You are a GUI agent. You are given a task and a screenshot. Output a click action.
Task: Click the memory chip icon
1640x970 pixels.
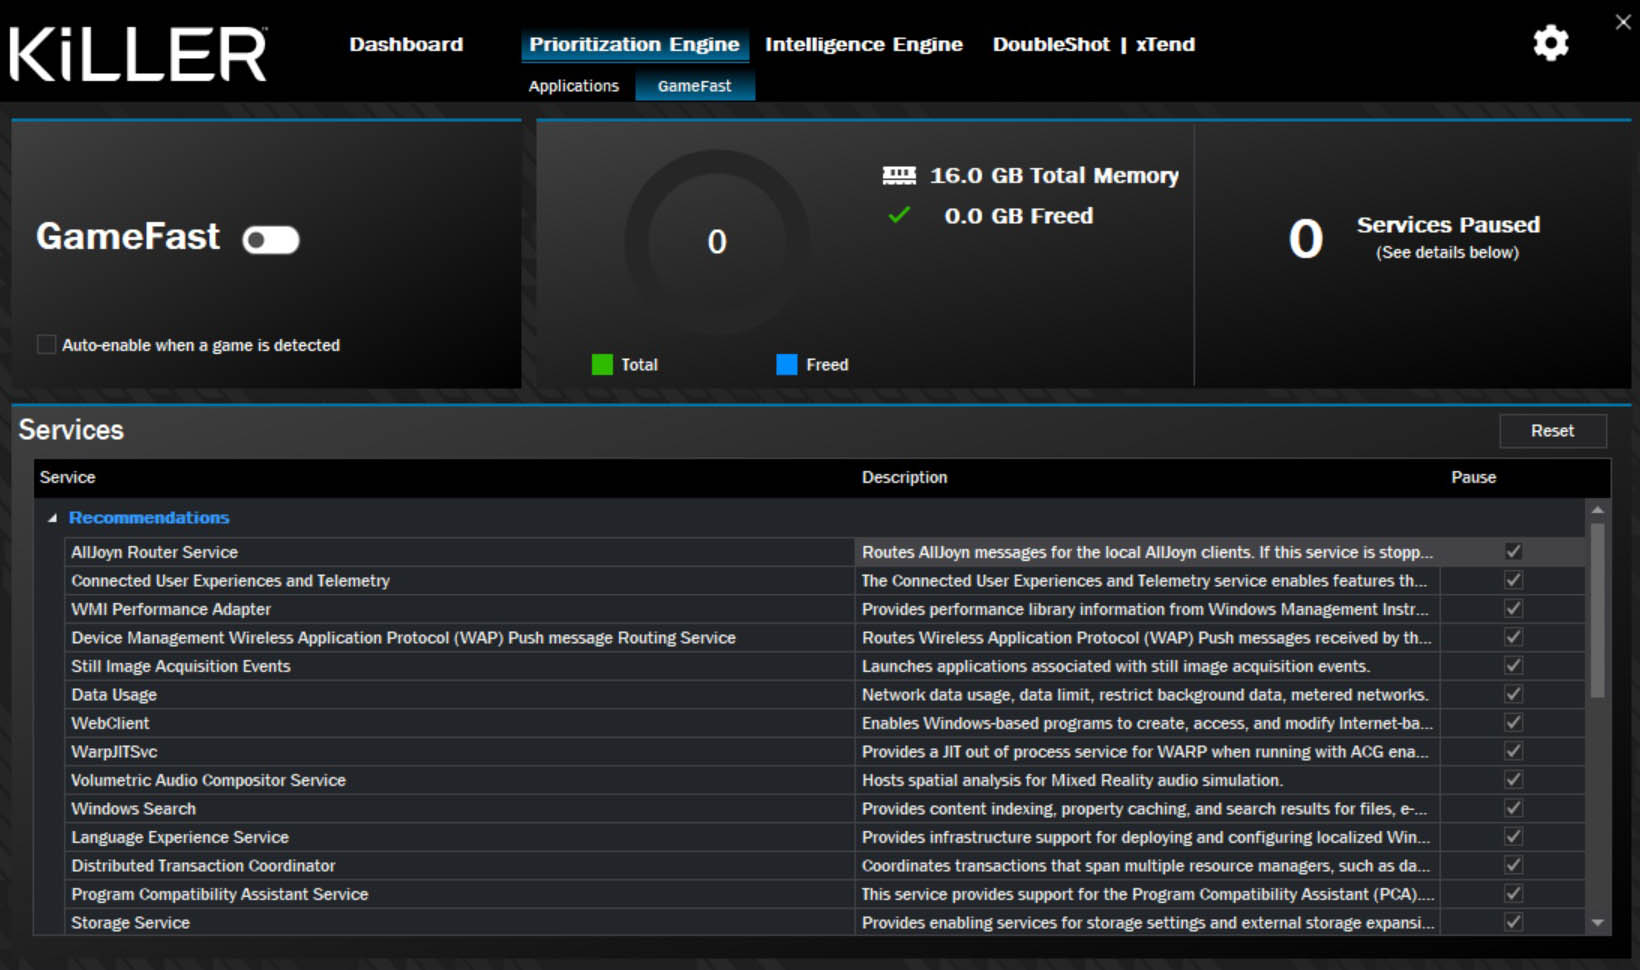click(899, 176)
